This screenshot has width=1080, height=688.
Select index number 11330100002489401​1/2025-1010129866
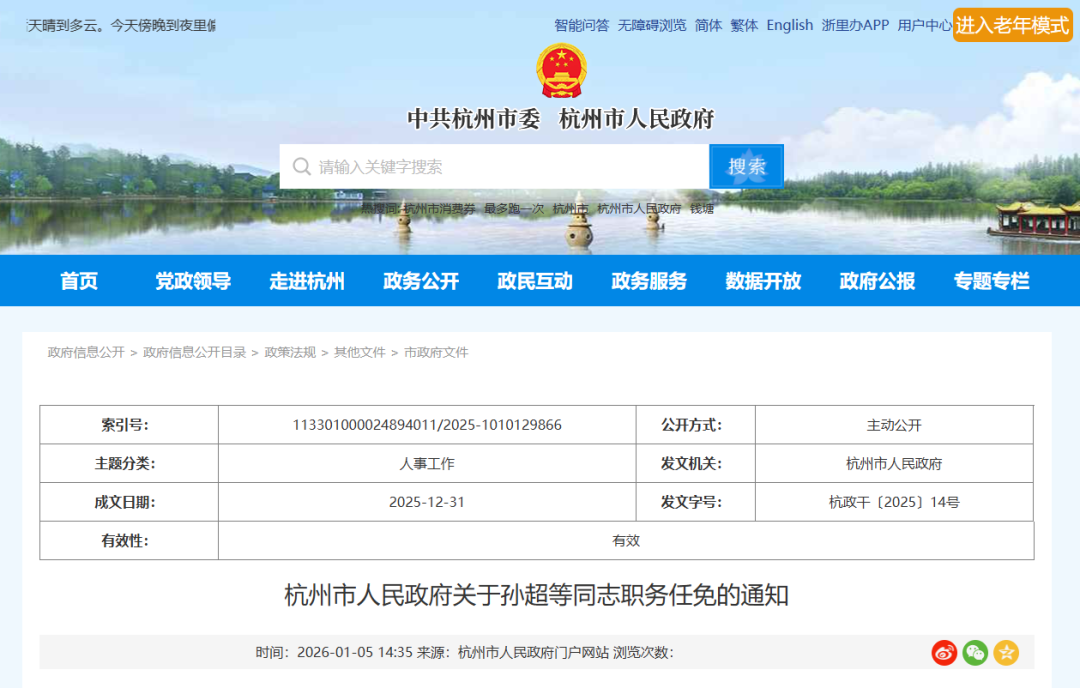[x=427, y=425]
